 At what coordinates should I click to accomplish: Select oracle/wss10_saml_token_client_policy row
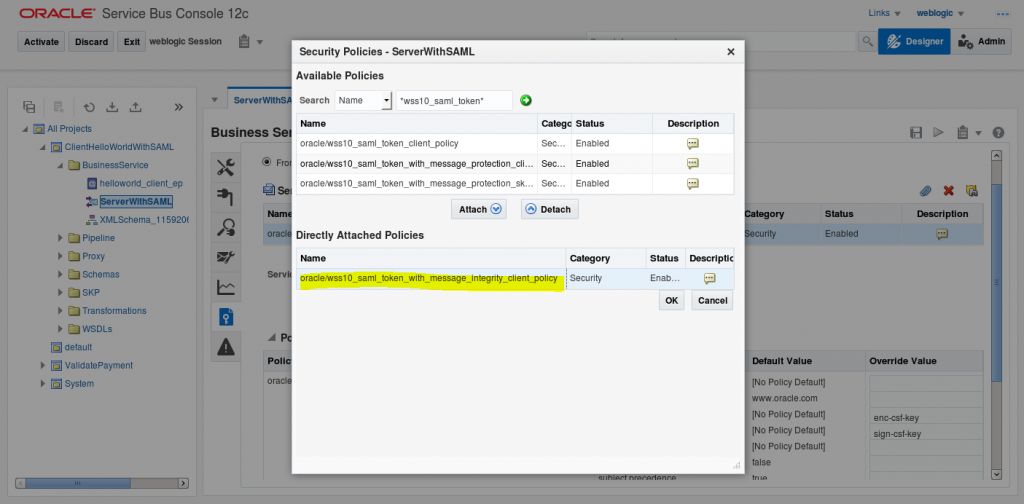click(515, 144)
